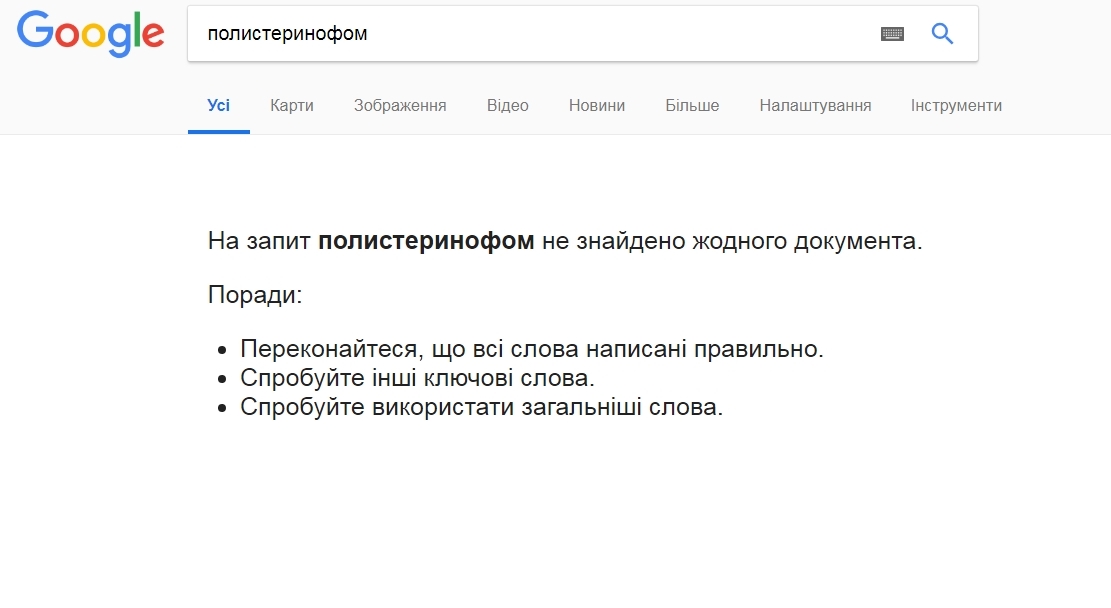Open the Зображення tab
The width and height of the screenshot is (1111, 608).
pyautogui.click(x=400, y=106)
